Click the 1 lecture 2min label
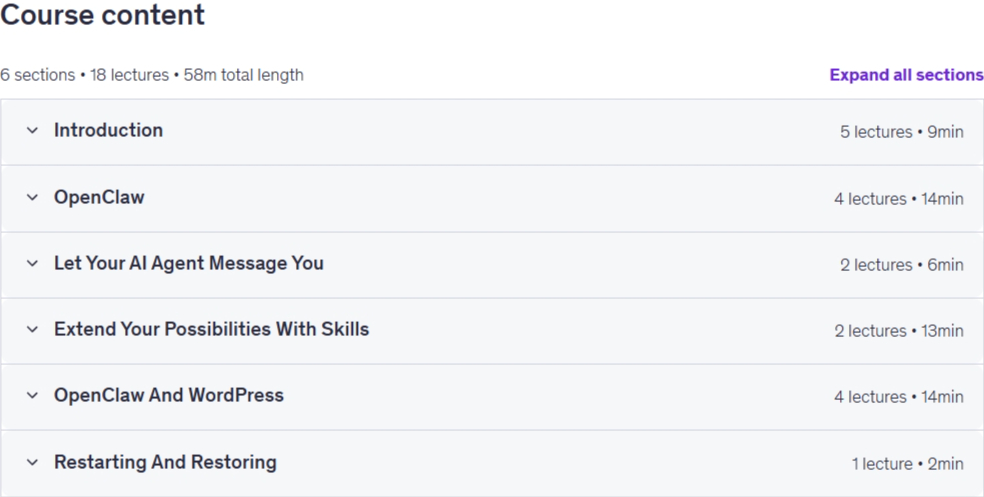The width and height of the screenshot is (984, 497). point(907,464)
